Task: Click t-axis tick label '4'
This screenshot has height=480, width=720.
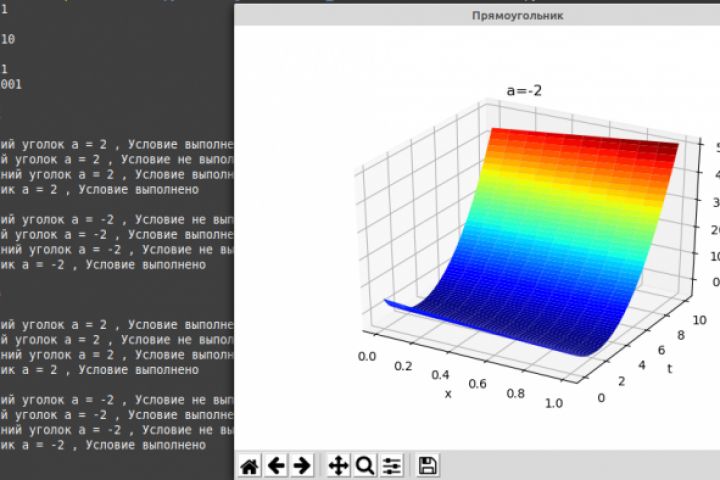Action: (641, 366)
